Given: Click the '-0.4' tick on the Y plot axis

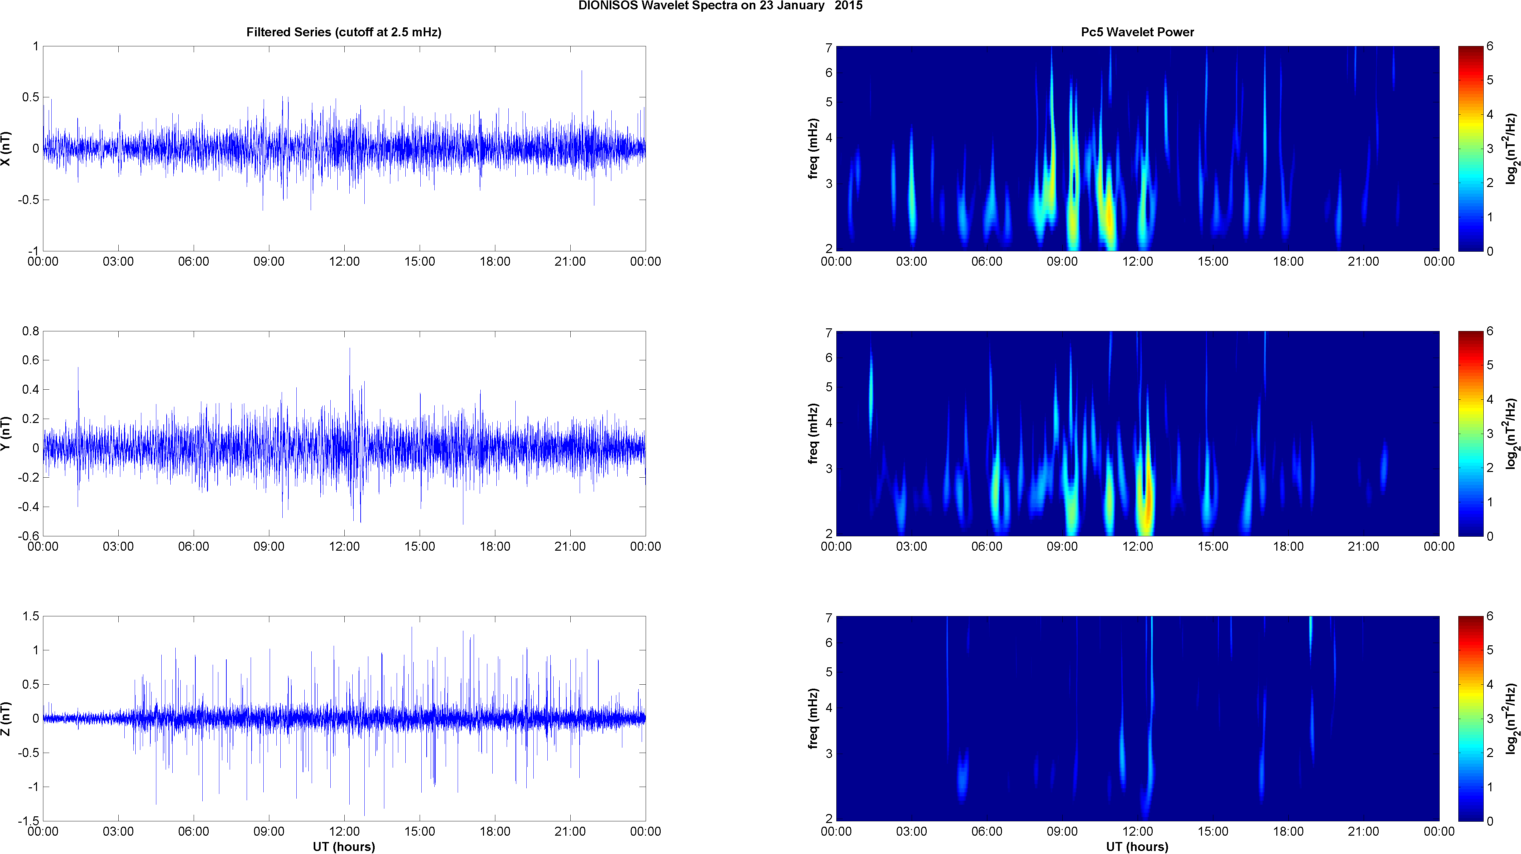Looking at the screenshot, I should tap(28, 507).
